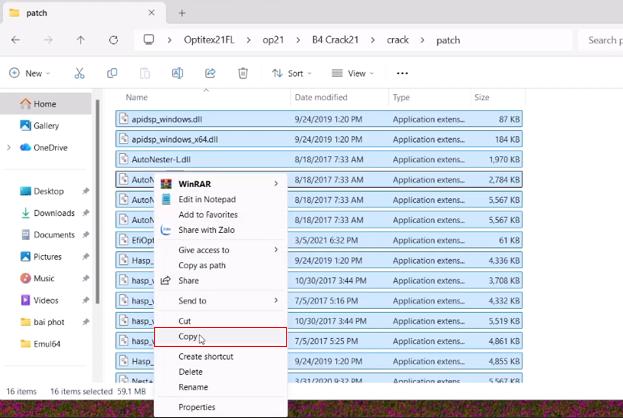Sort files by Date modified column

(321, 97)
